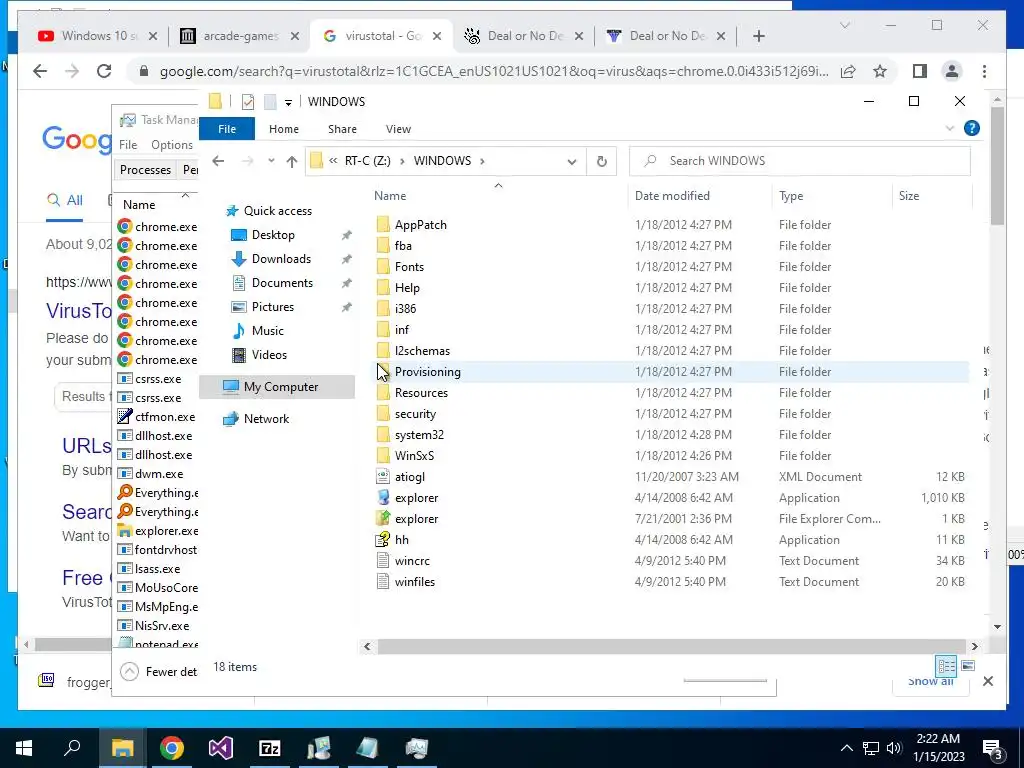Open the Share ribbon tab
The width and height of the screenshot is (1024, 768).
[x=342, y=129]
